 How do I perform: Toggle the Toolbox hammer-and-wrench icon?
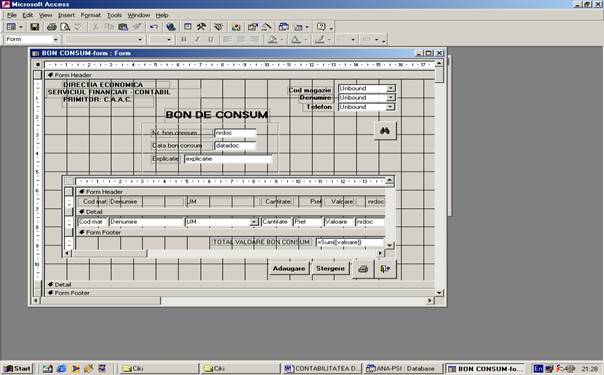pos(201,27)
